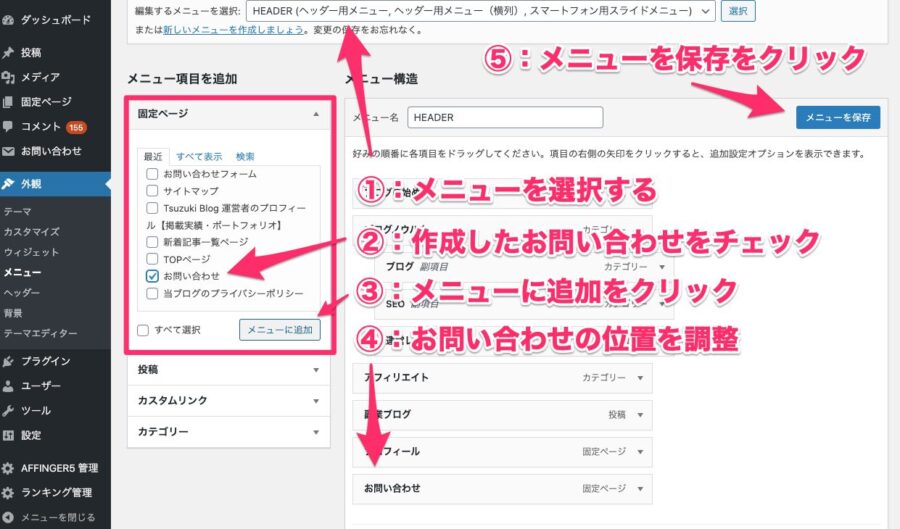Open the 編集するメニューを選択 dropdown
The height and width of the screenshot is (529, 900).
[481, 11]
